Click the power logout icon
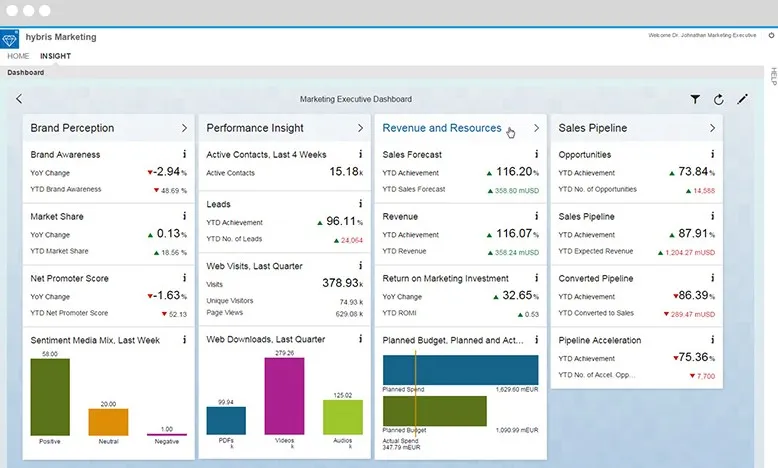The height and width of the screenshot is (468, 778). [771, 35]
